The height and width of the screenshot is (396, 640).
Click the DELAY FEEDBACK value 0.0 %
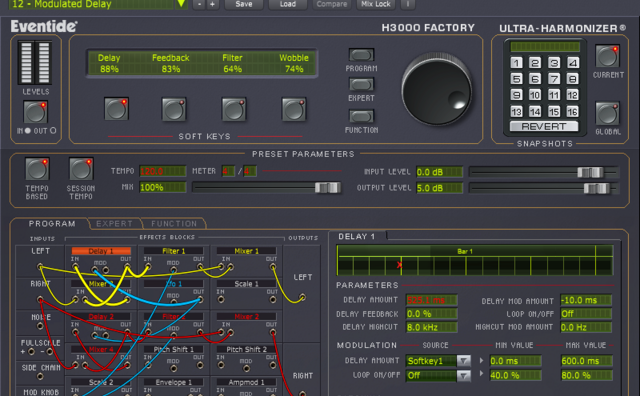tap(431, 314)
